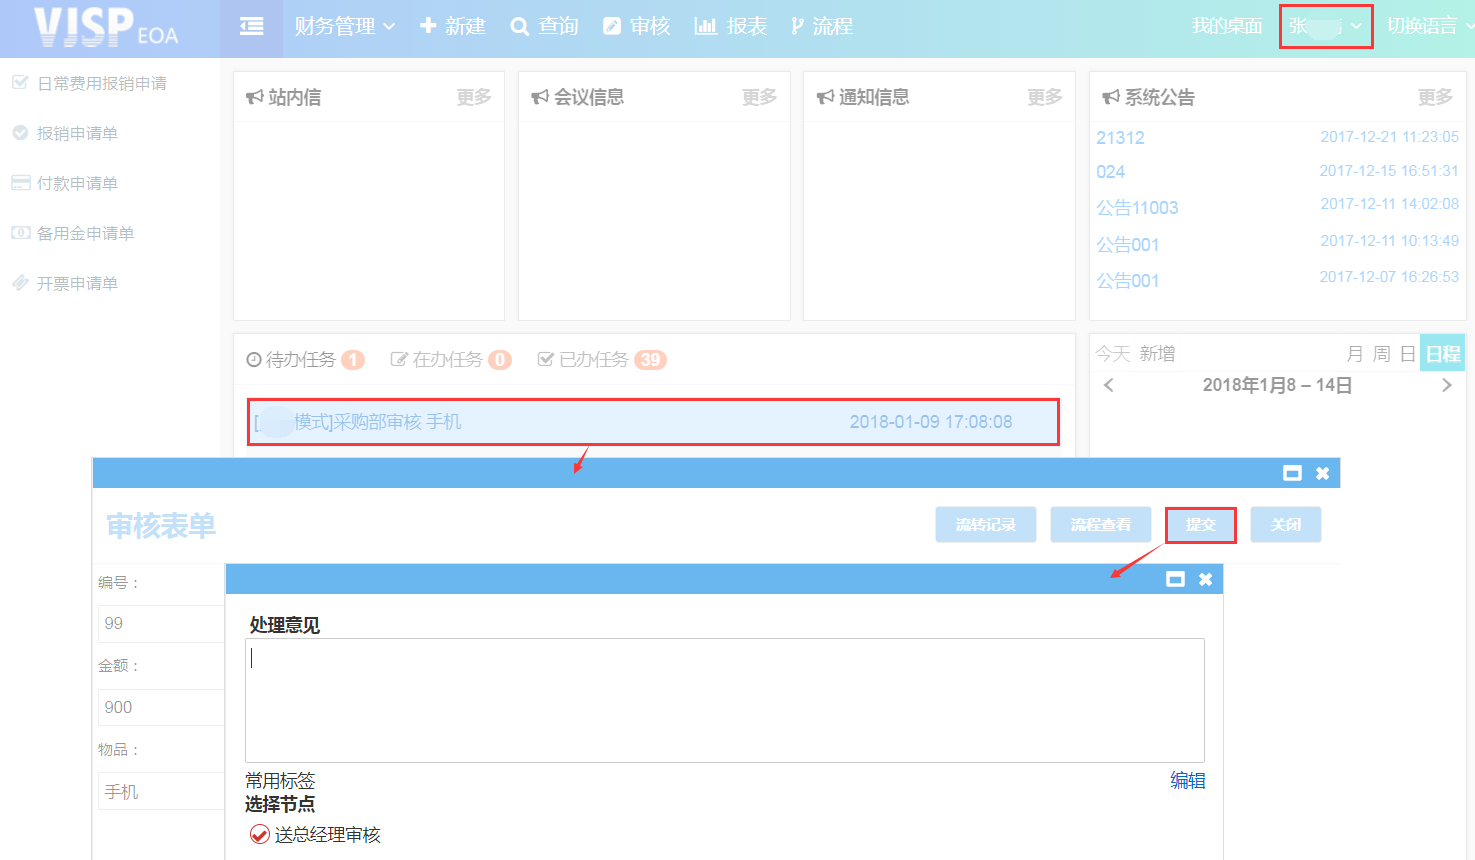Click the 流程 branch icon
The width and height of the screenshot is (1475, 860).
coord(797,27)
